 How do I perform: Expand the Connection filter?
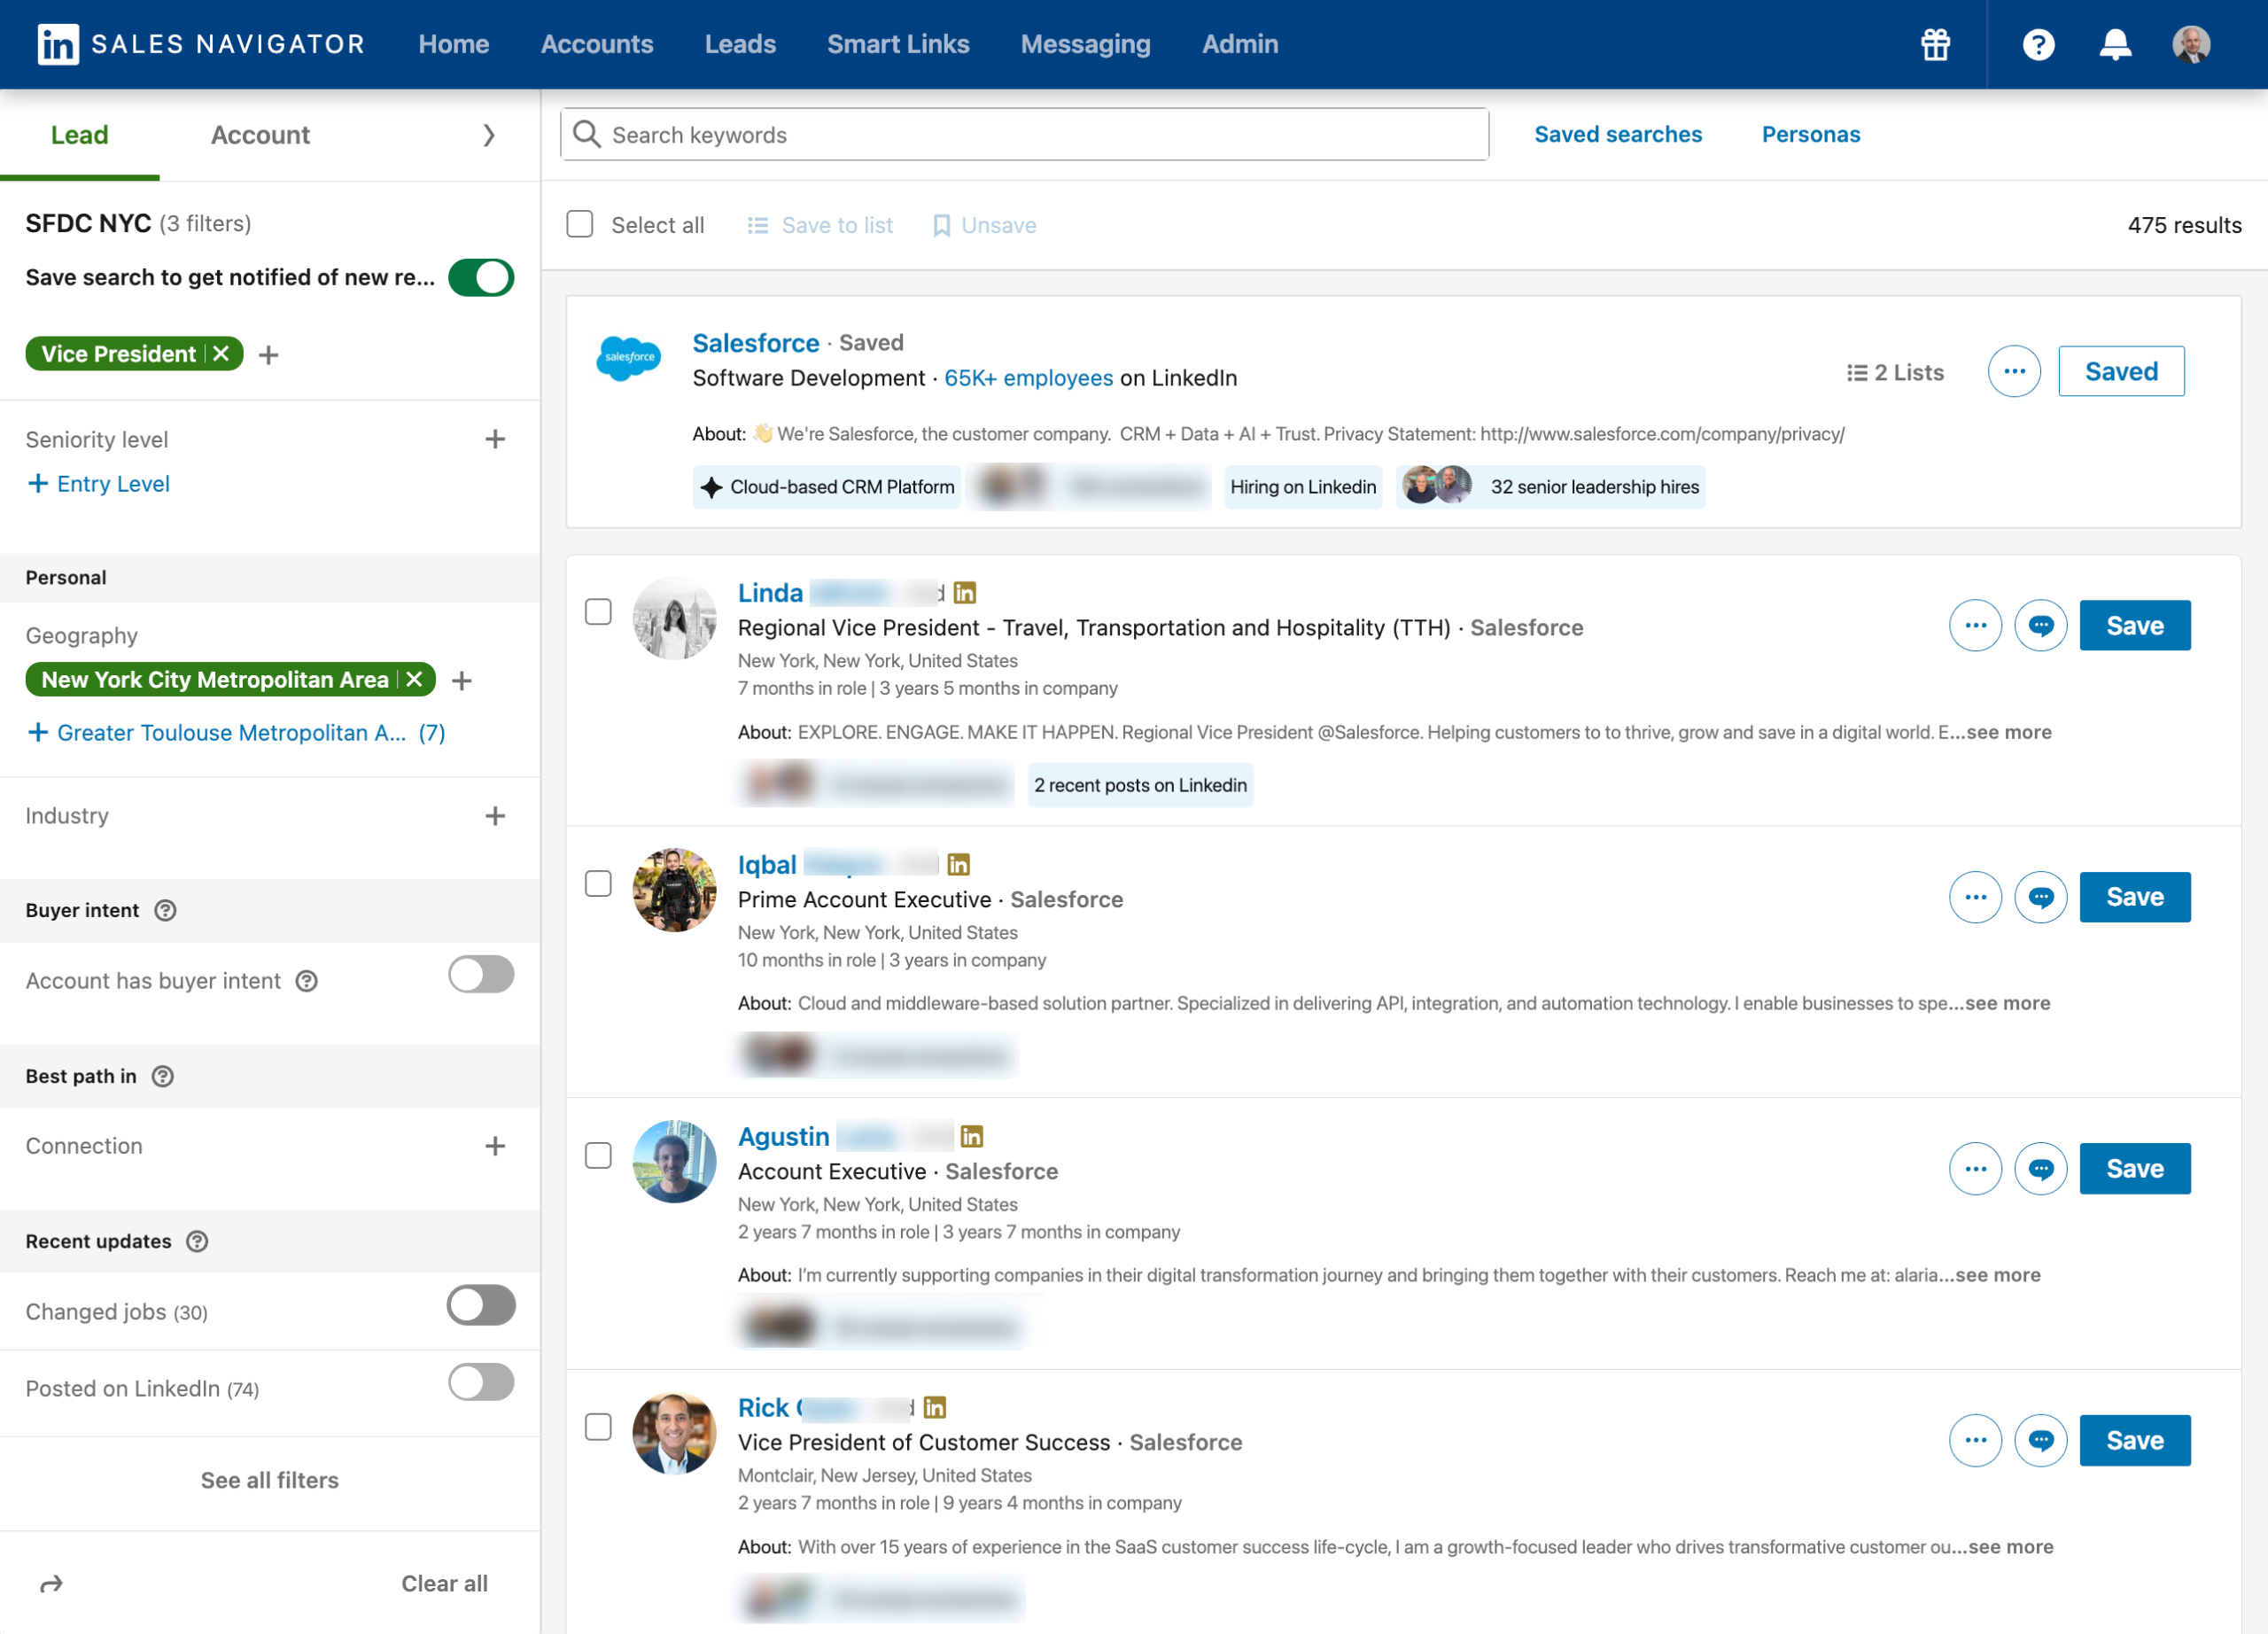pos(495,1146)
